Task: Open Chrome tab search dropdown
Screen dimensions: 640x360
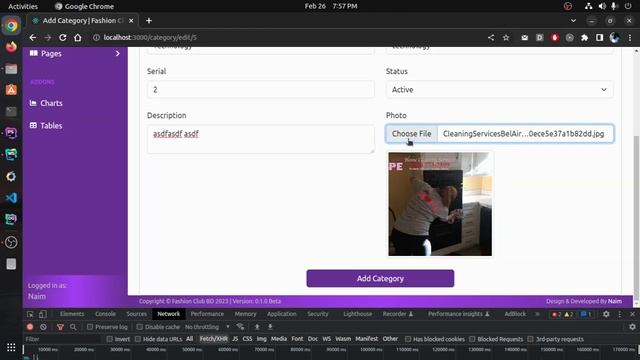Action: (x=573, y=20)
